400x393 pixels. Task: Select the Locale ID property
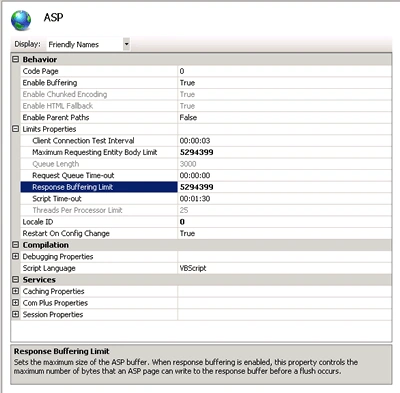pos(38,222)
